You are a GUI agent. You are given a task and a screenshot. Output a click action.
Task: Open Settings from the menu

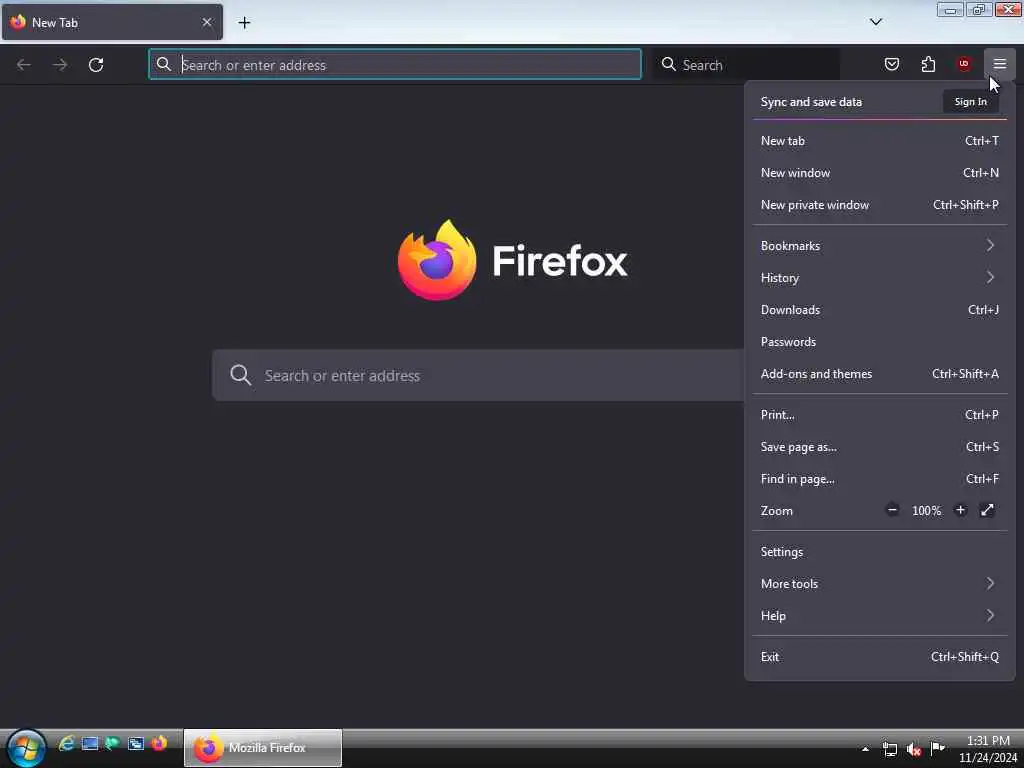pyautogui.click(x=880, y=552)
